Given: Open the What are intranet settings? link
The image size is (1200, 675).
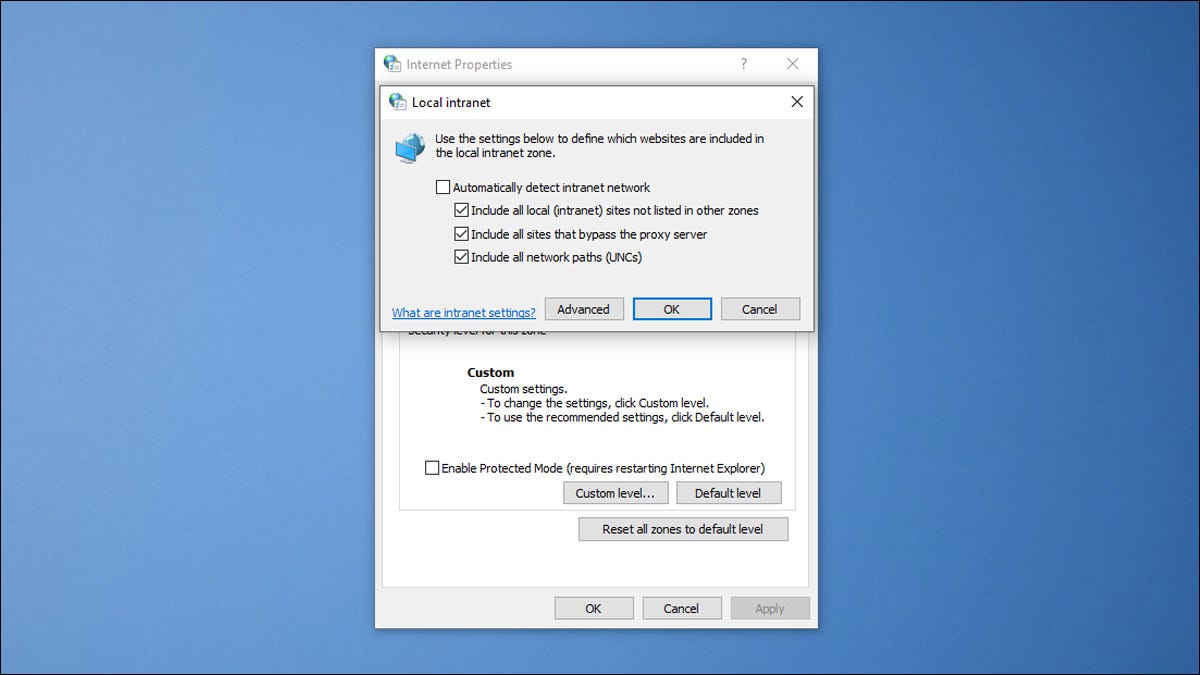Looking at the screenshot, I should coord(463,313).
